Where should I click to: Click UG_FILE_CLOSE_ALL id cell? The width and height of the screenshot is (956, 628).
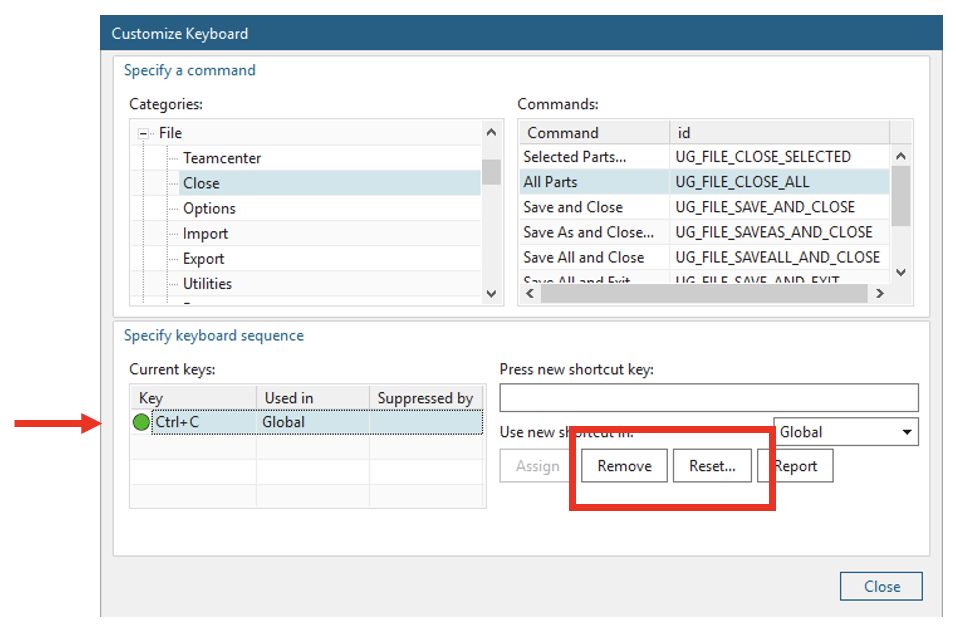click(780, 182)
